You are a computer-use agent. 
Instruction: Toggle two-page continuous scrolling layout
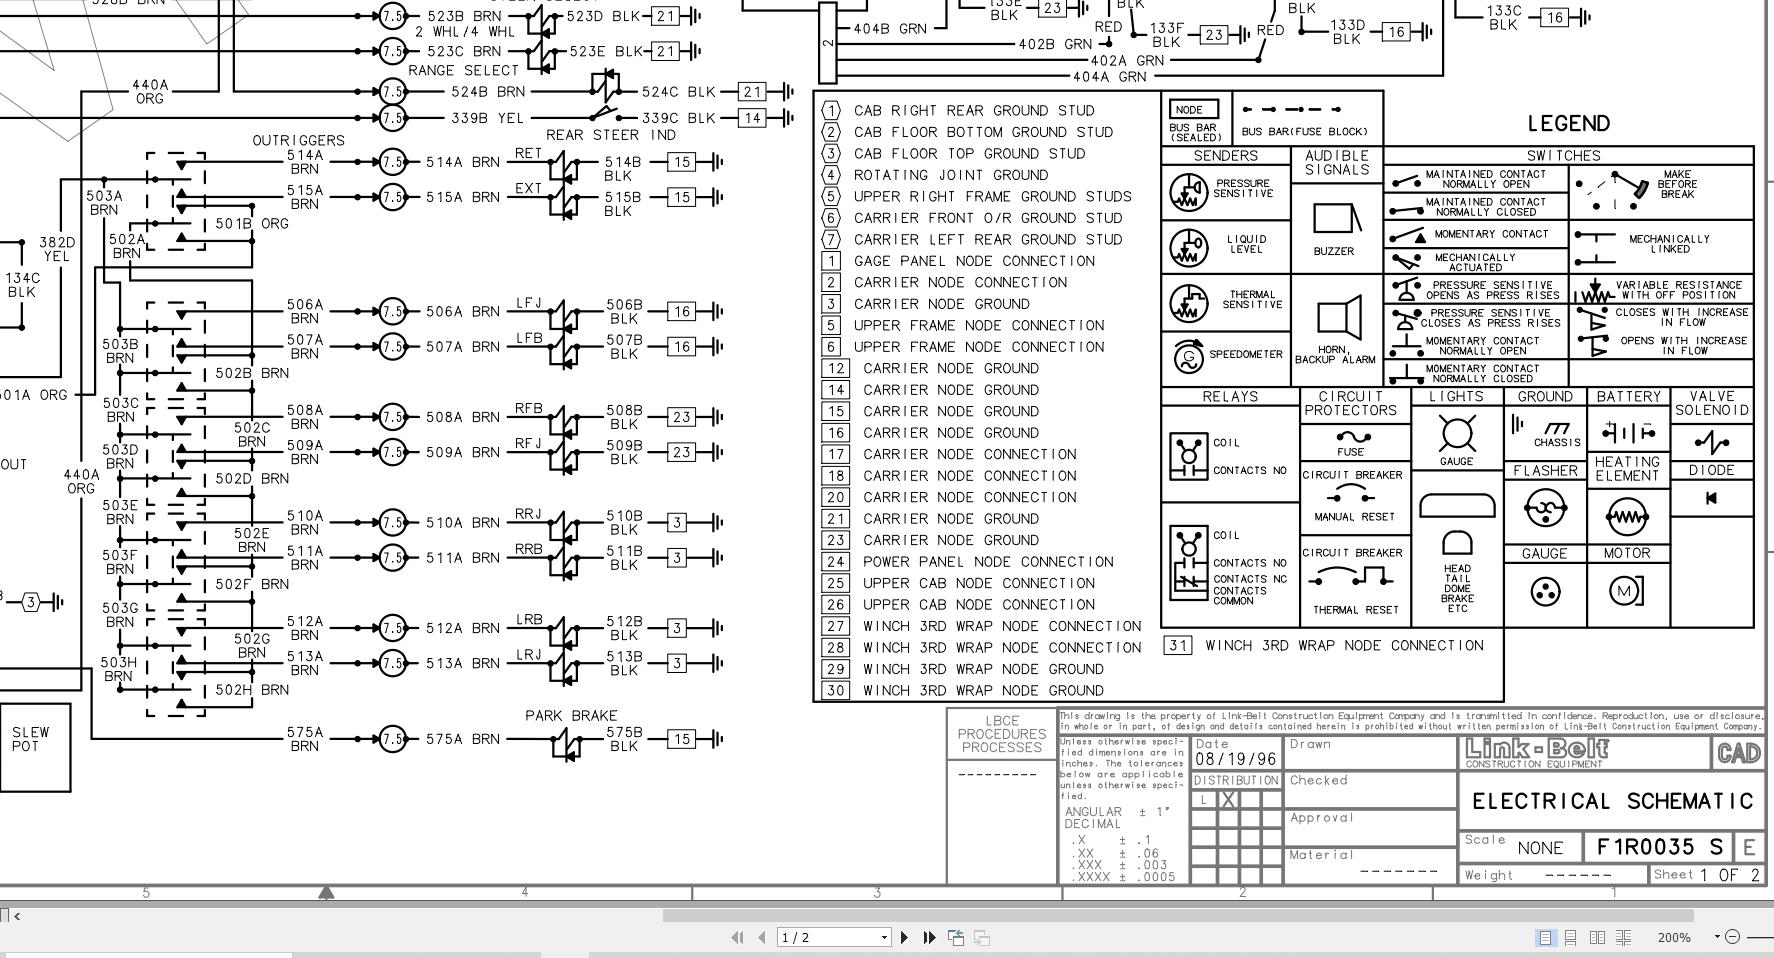click(x=1625, y=938)
